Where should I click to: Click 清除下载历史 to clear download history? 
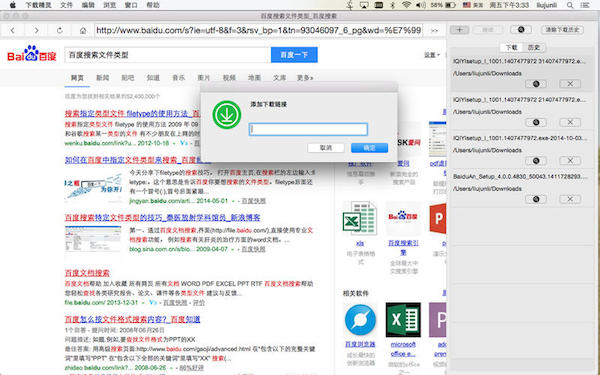pyautogui.click(x=562, y=30)
